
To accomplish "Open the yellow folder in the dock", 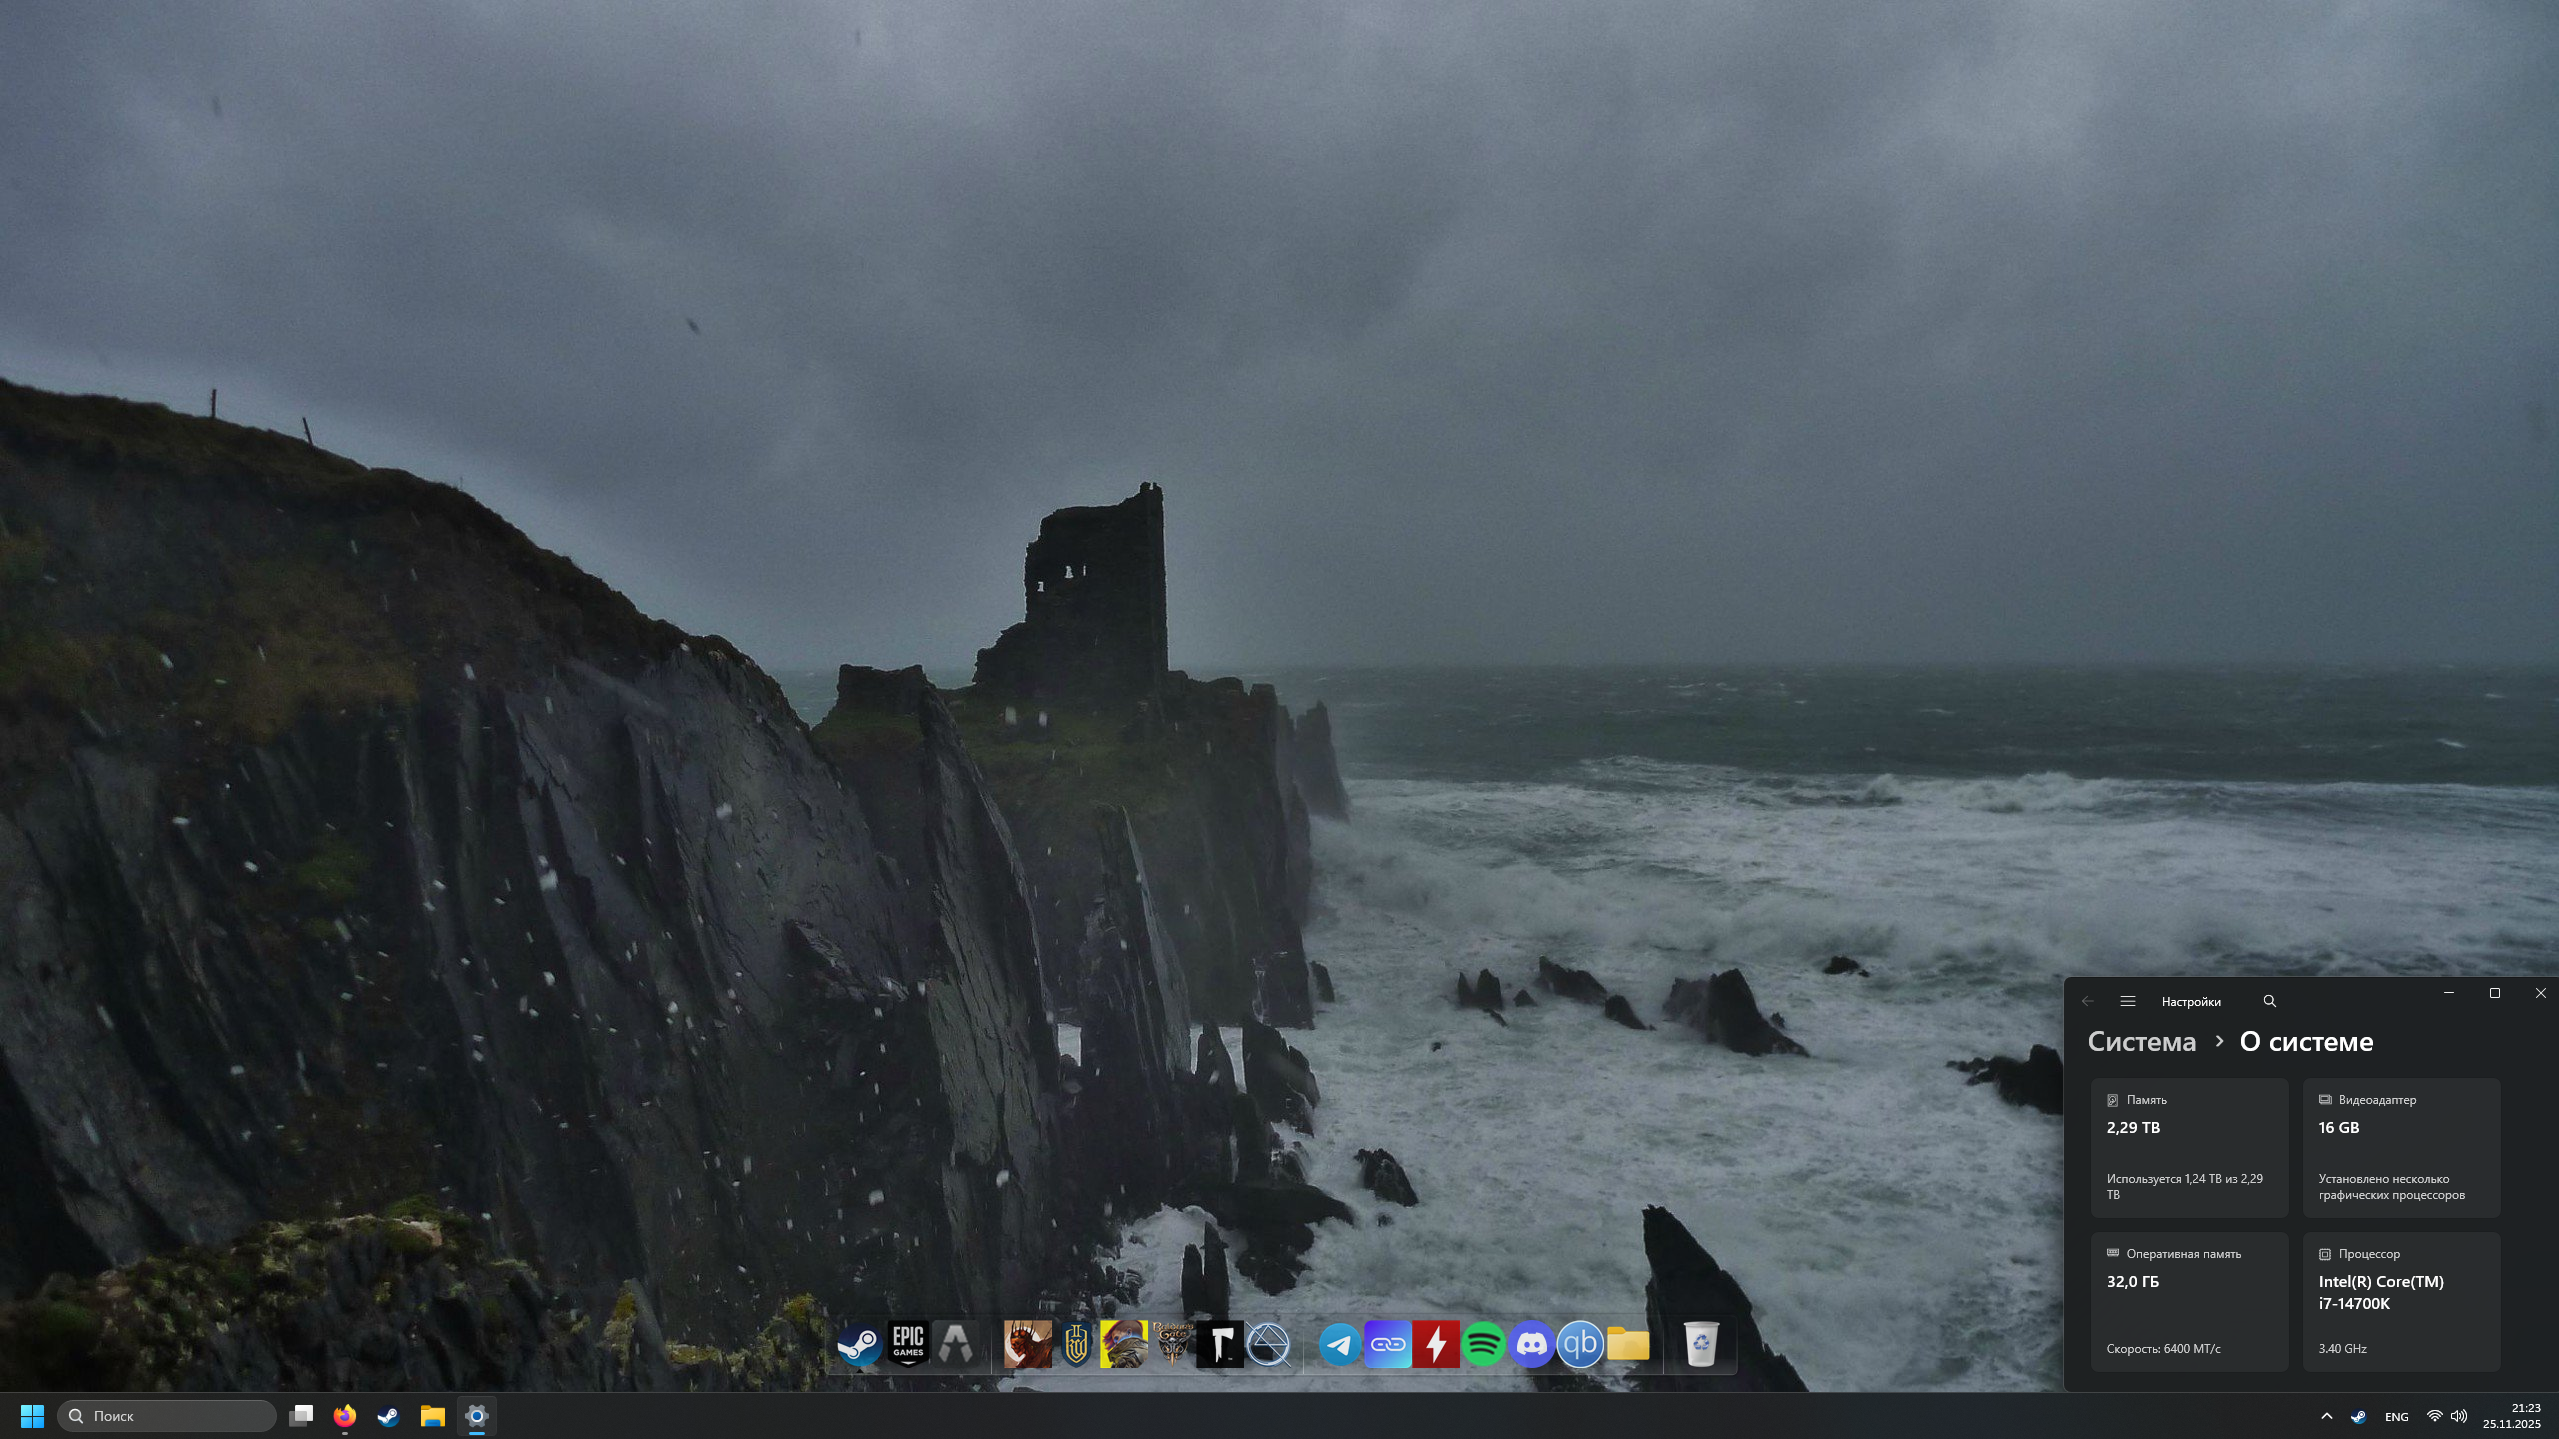I will [x=1627, y=1344].
